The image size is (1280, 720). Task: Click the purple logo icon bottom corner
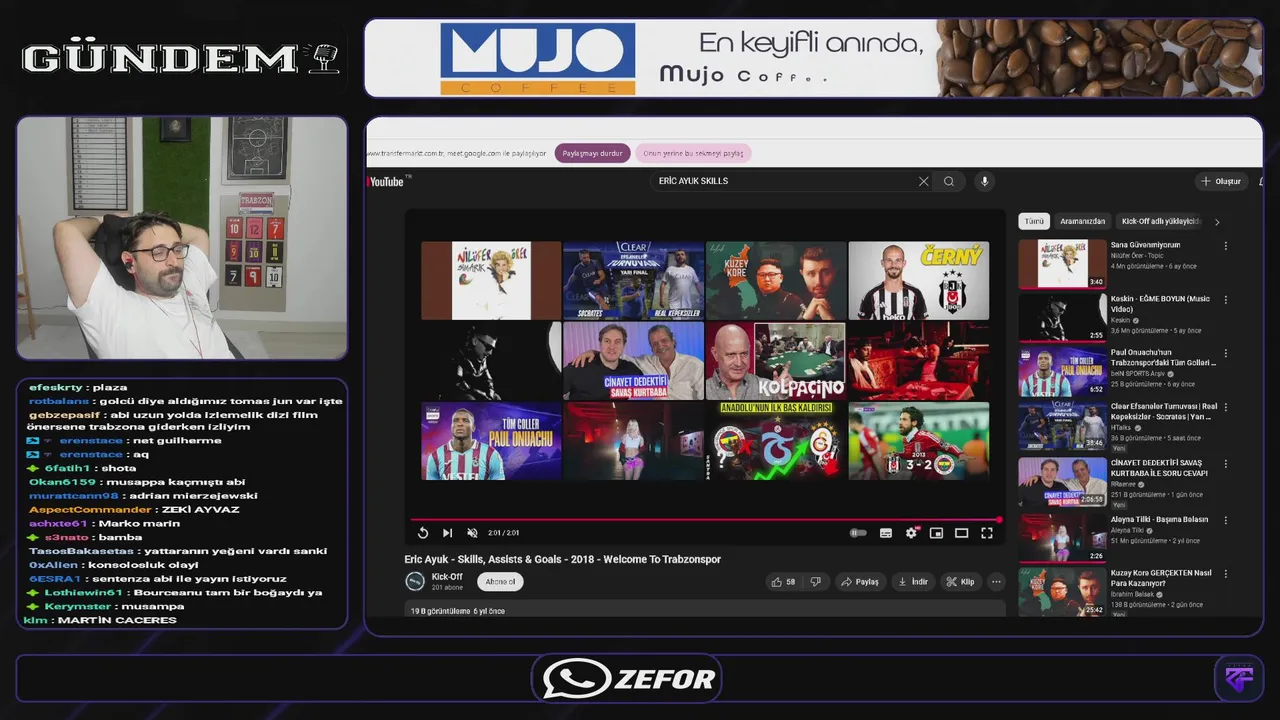click(1238, 678)
